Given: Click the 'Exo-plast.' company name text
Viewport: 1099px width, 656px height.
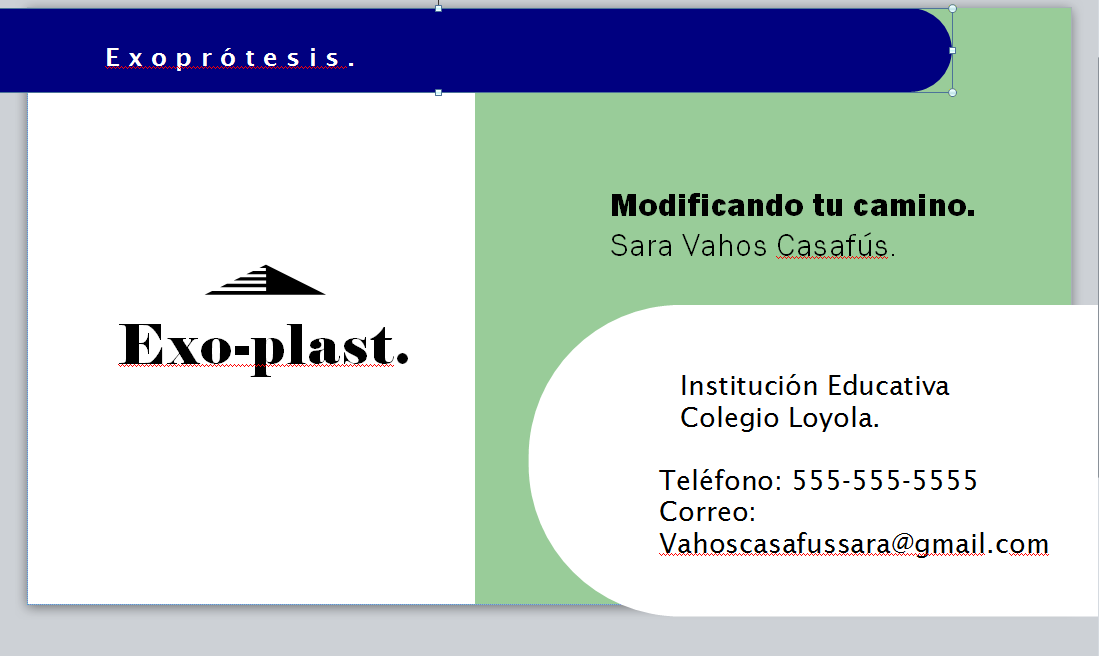Looking at the screenshot, I should coord(264,345).
